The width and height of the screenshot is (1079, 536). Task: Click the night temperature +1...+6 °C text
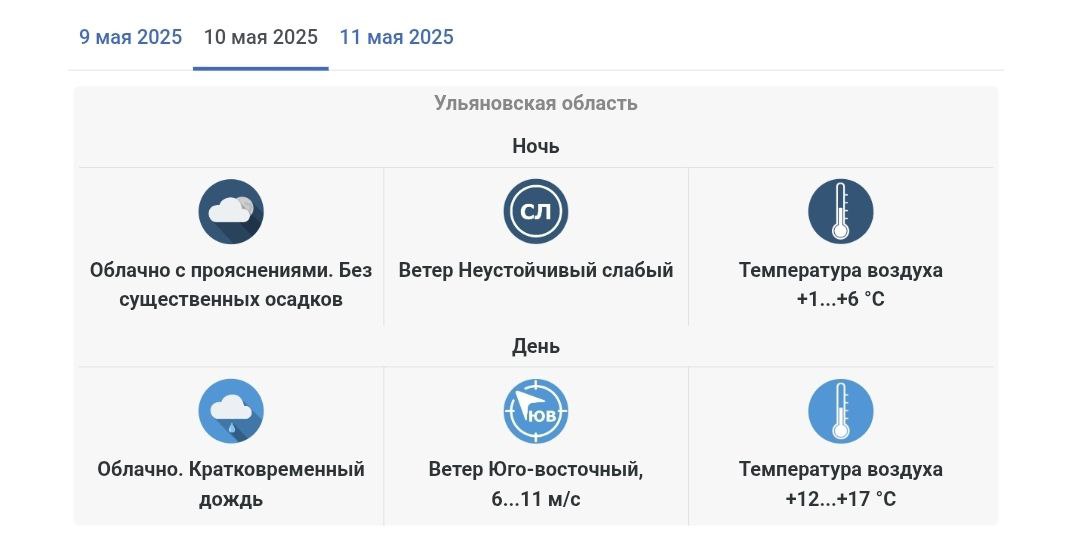(x=841, y=300)
